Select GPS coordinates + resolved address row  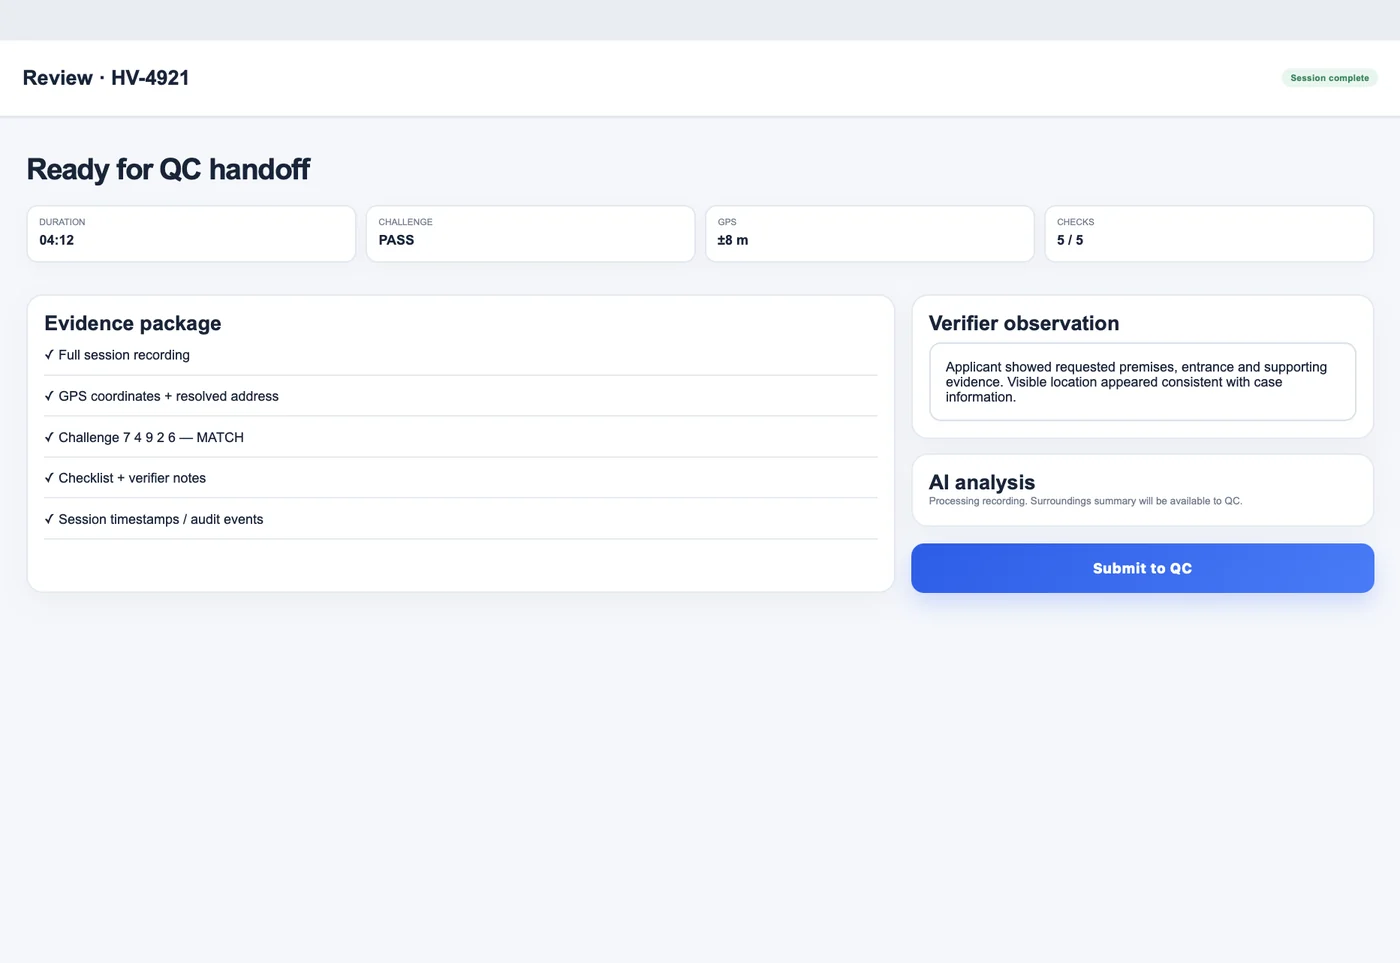[x=460, y=396]
